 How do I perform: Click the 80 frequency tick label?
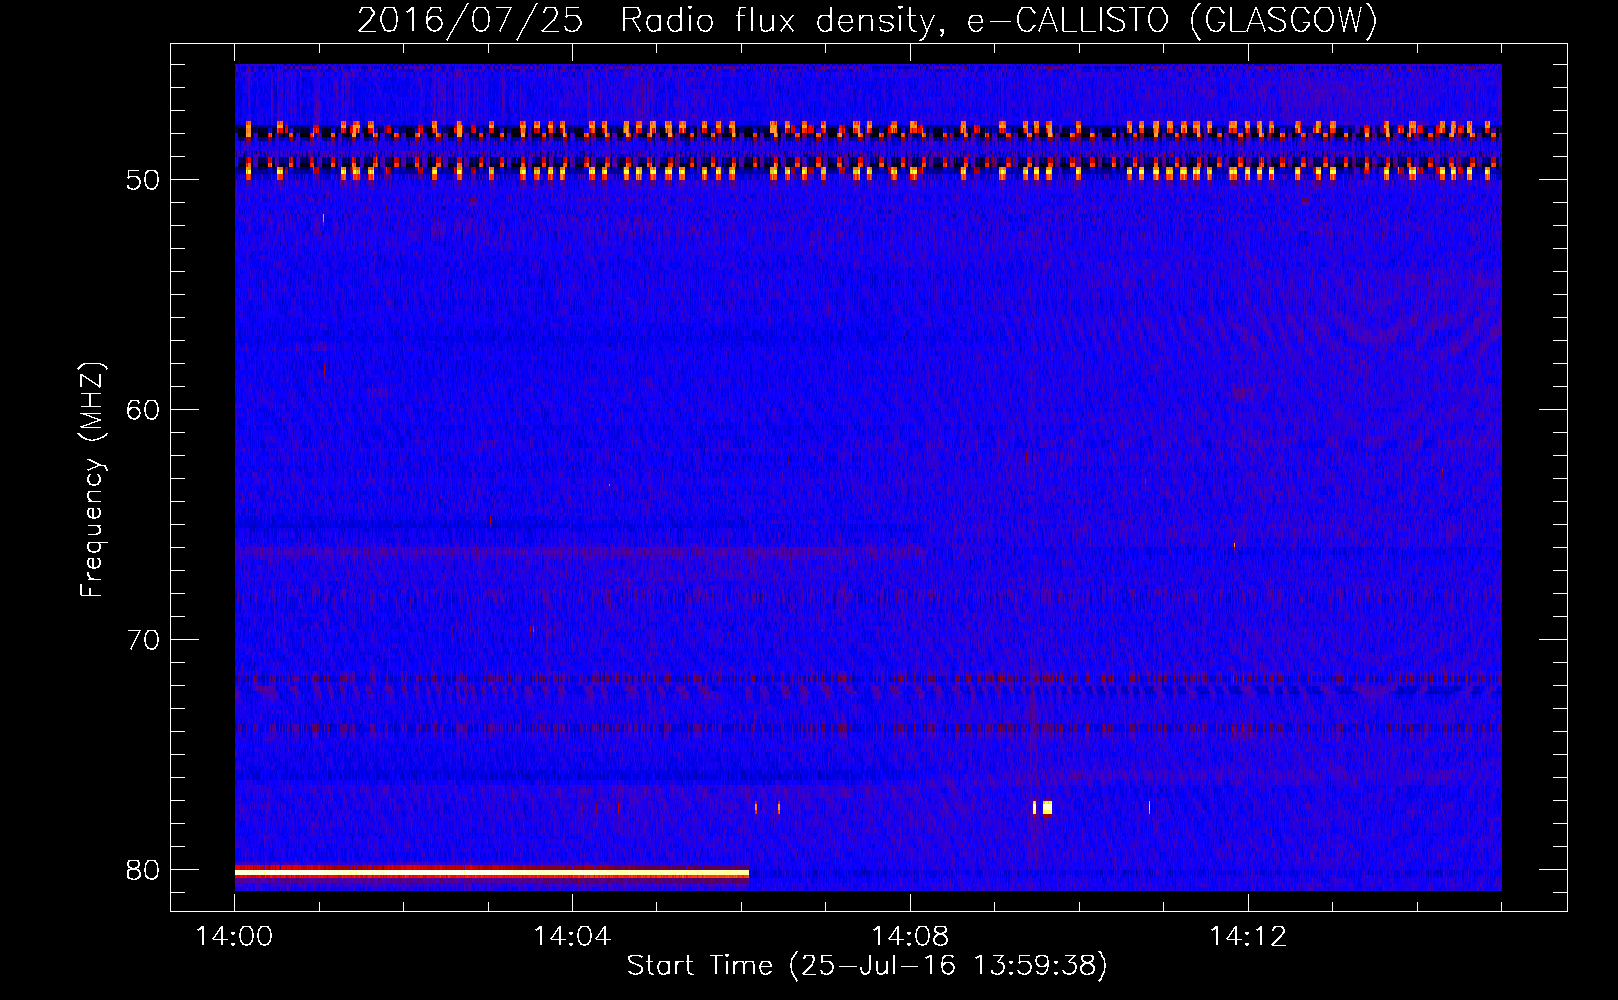point(143,870)
